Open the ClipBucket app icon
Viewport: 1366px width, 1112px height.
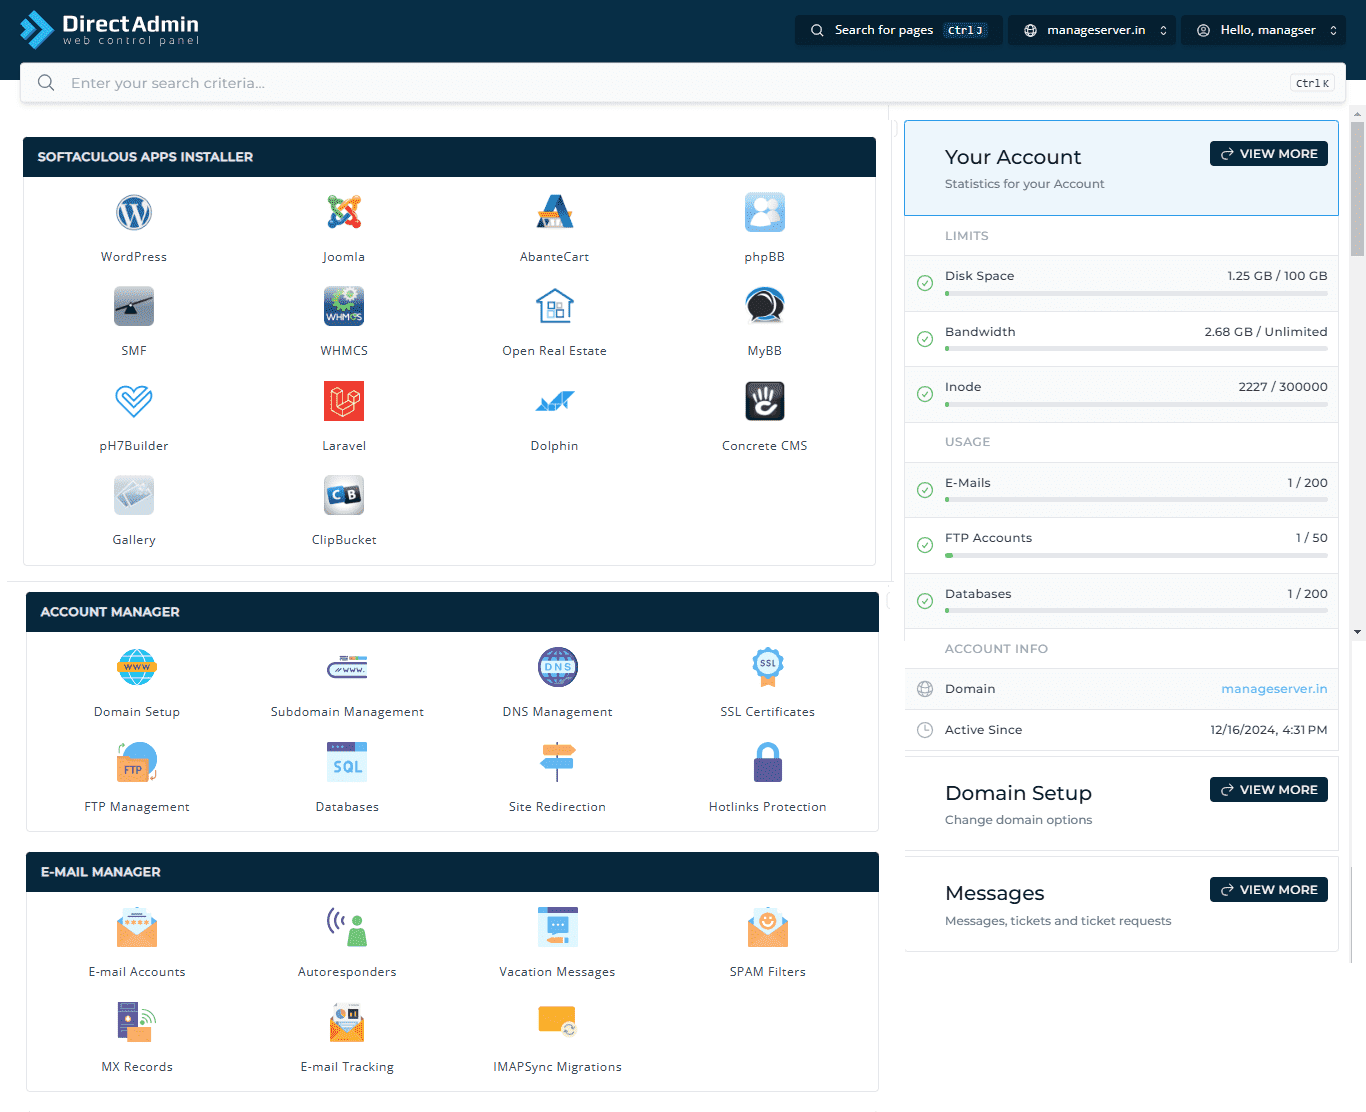pyautogui.click(x=344, y=495)
